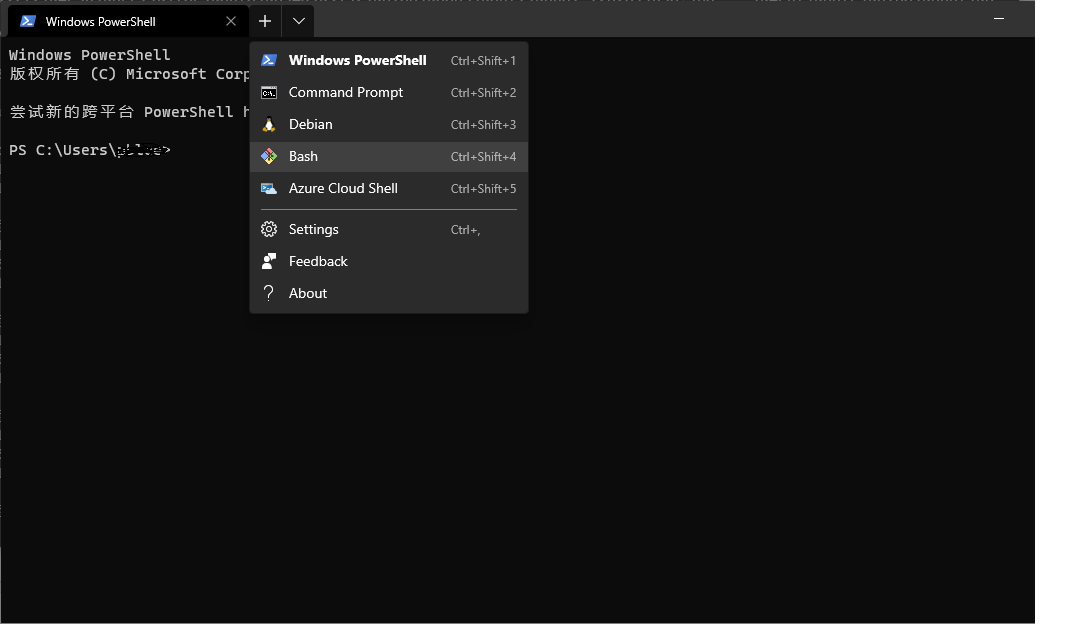Click the Ctrl+, shortcut label

(466, 230)
